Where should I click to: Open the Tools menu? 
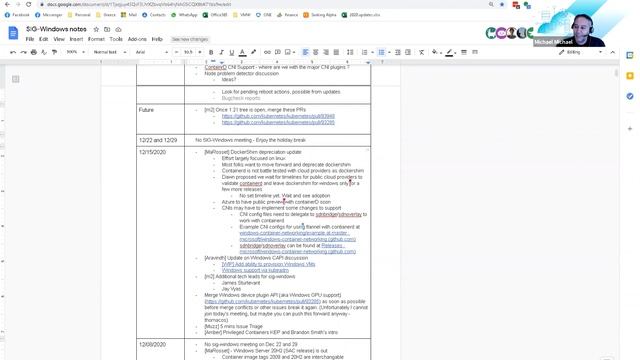click(x=116, y=39)
